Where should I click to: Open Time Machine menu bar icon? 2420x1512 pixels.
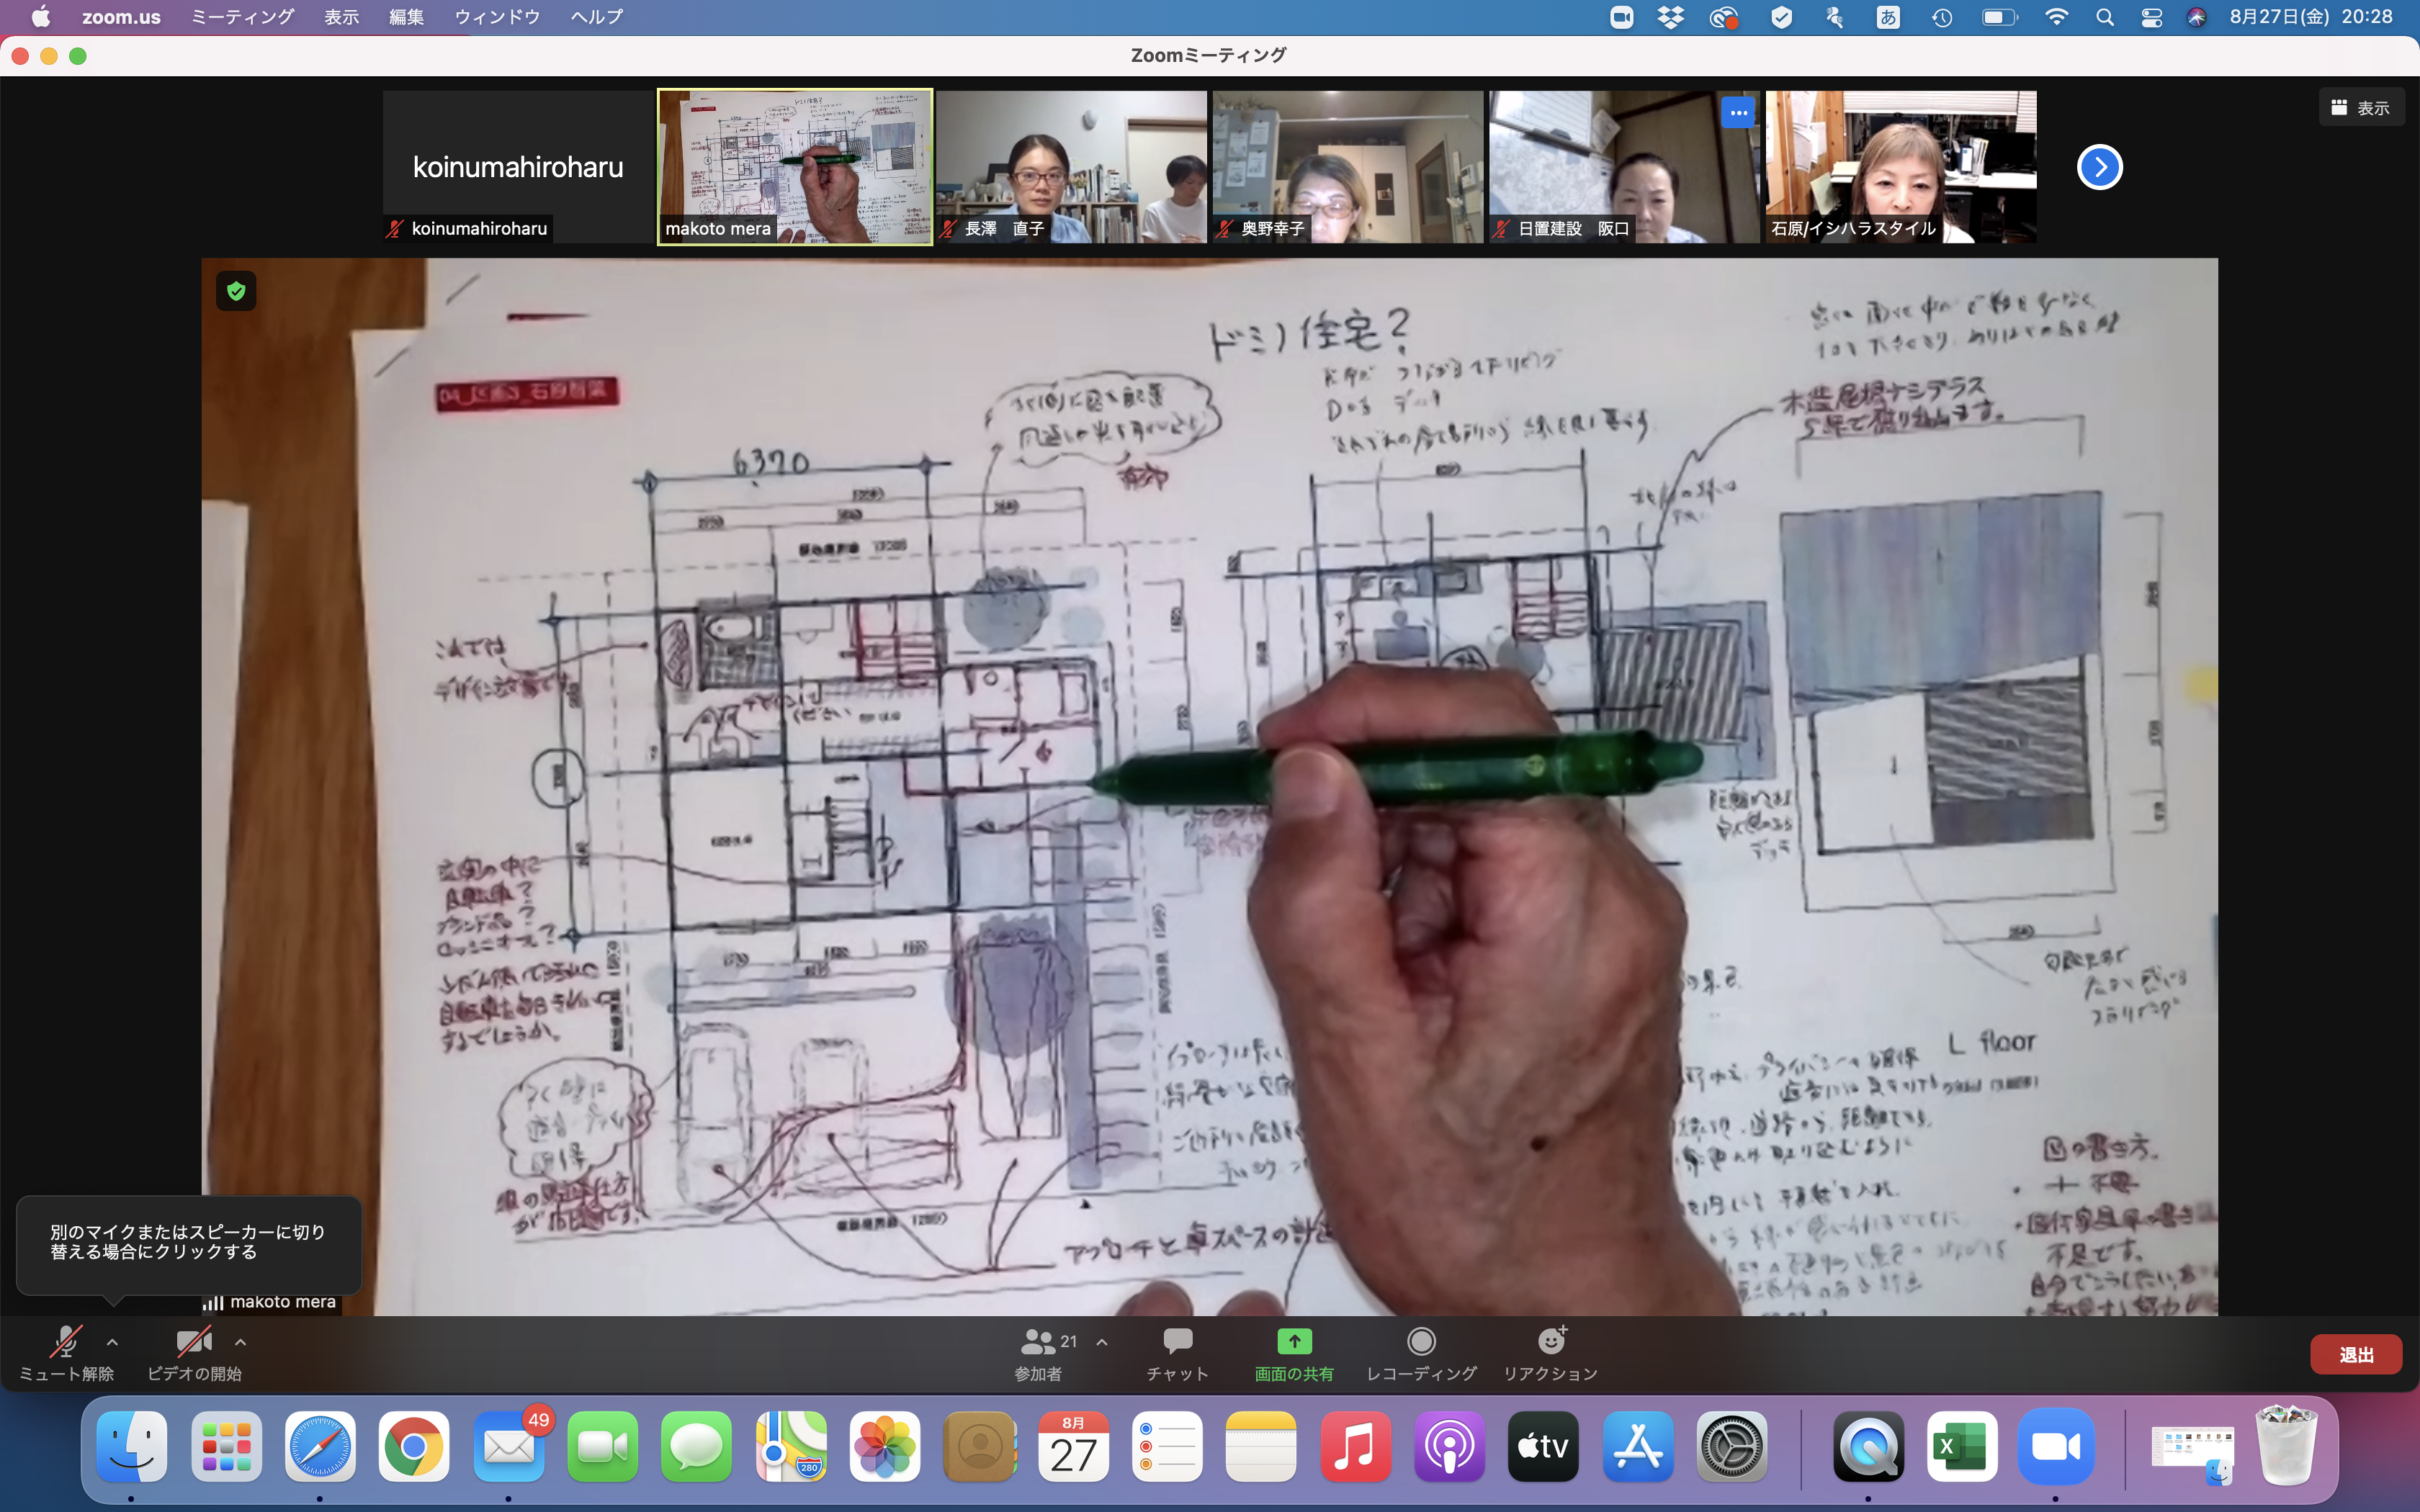[1942, 17]
